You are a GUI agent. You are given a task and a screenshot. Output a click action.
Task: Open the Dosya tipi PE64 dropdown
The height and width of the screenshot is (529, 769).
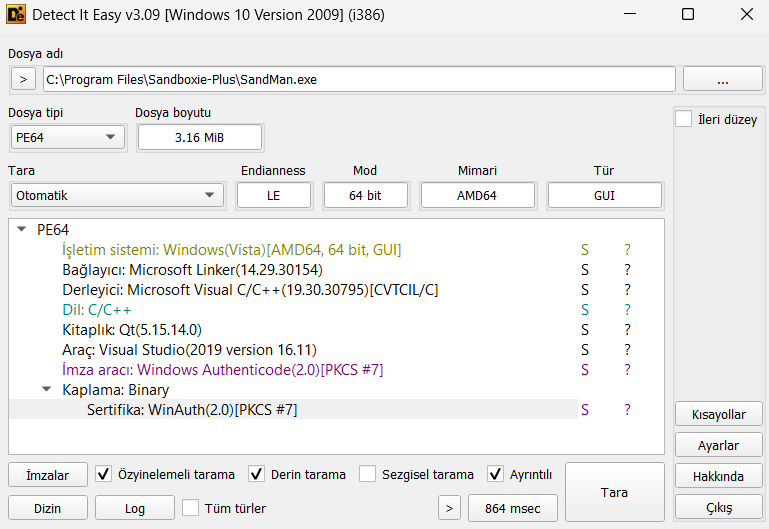pyautogui.click(x=67, y=138)
